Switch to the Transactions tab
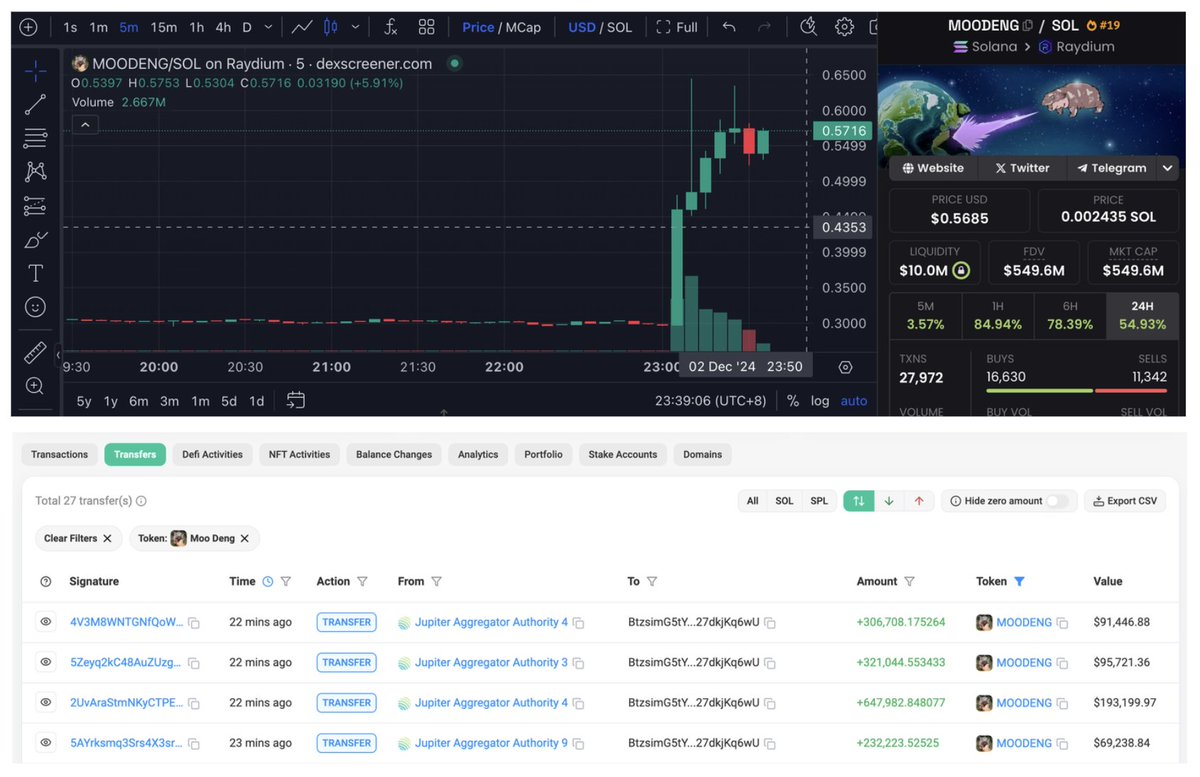This screenshot has height=777, width=1200. [x=59, y=454]
